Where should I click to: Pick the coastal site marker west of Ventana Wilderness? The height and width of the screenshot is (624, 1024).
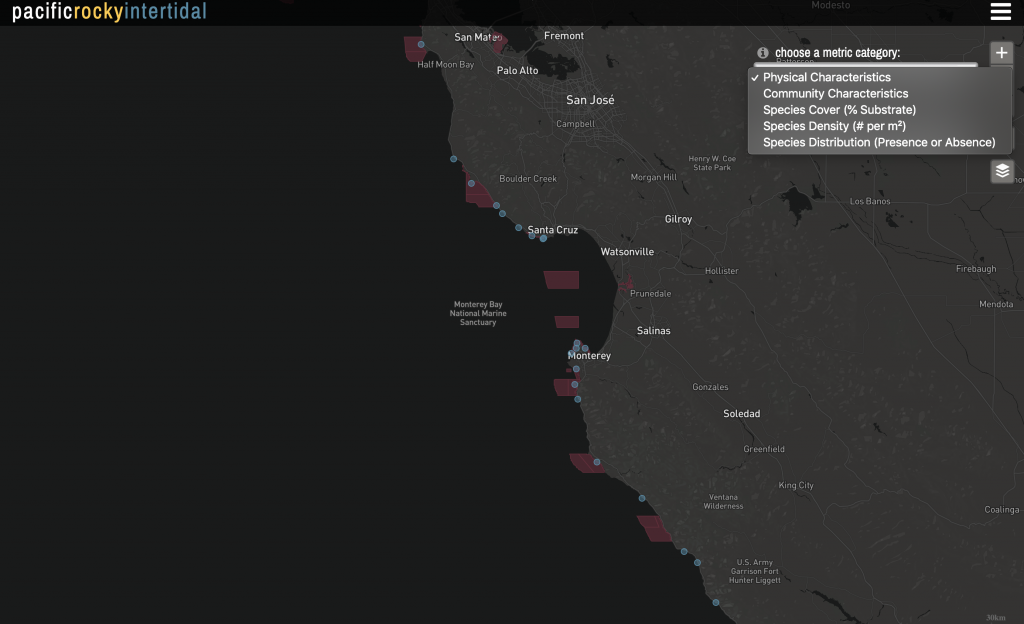(x=642, y=498)
